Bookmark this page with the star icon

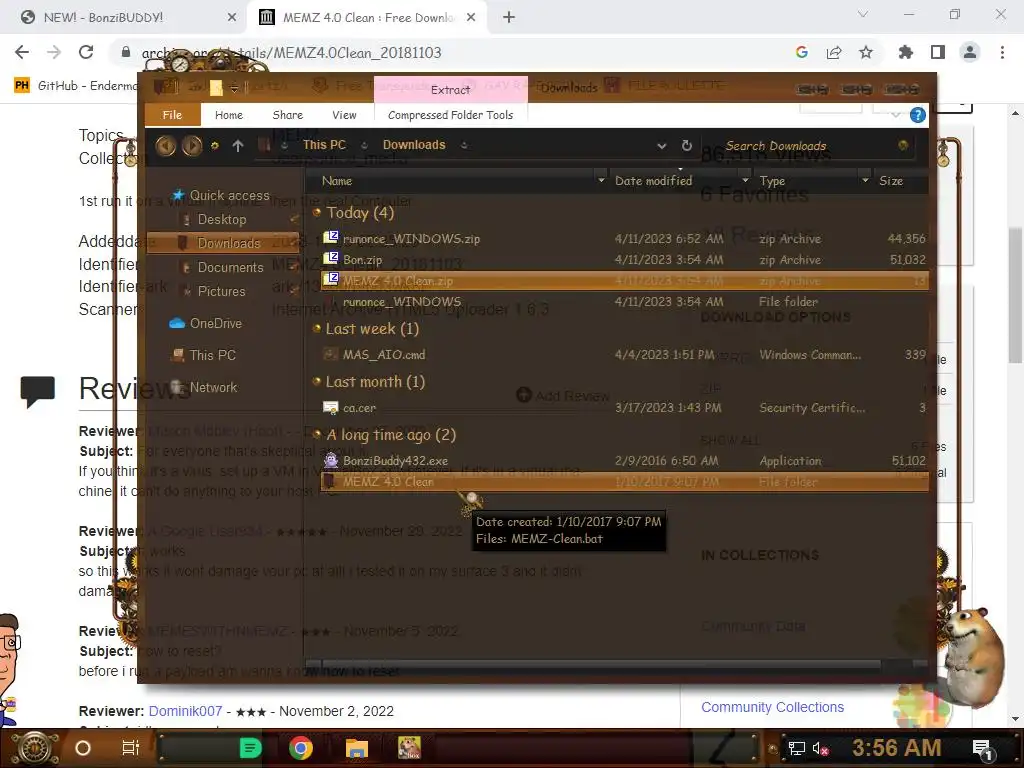(866, 52)
